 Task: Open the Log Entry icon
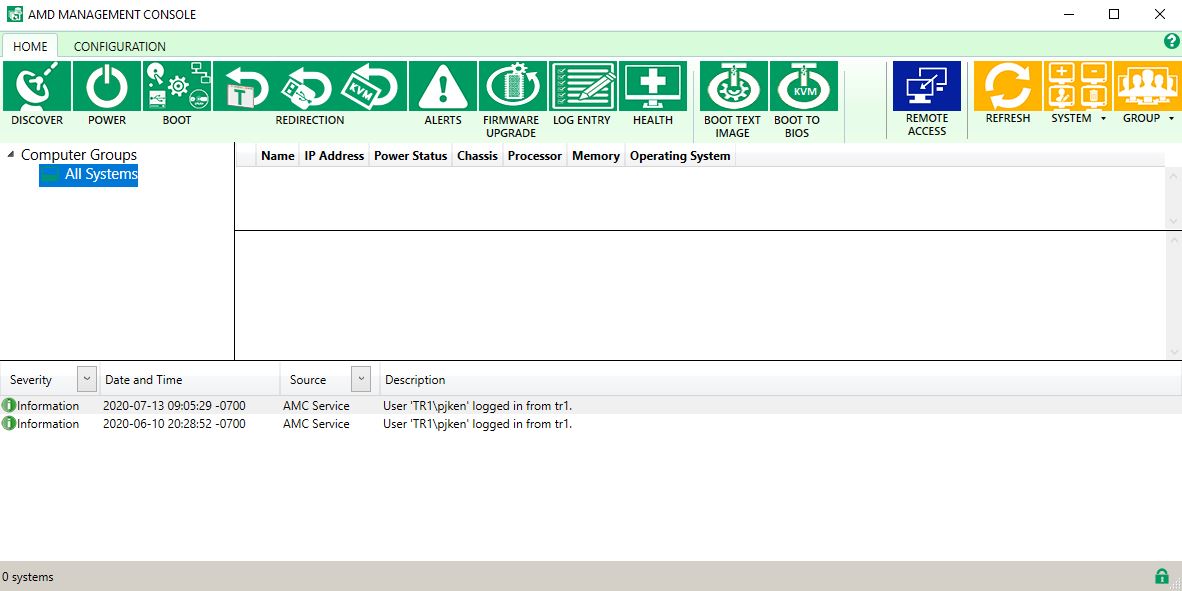coord(583,86)
